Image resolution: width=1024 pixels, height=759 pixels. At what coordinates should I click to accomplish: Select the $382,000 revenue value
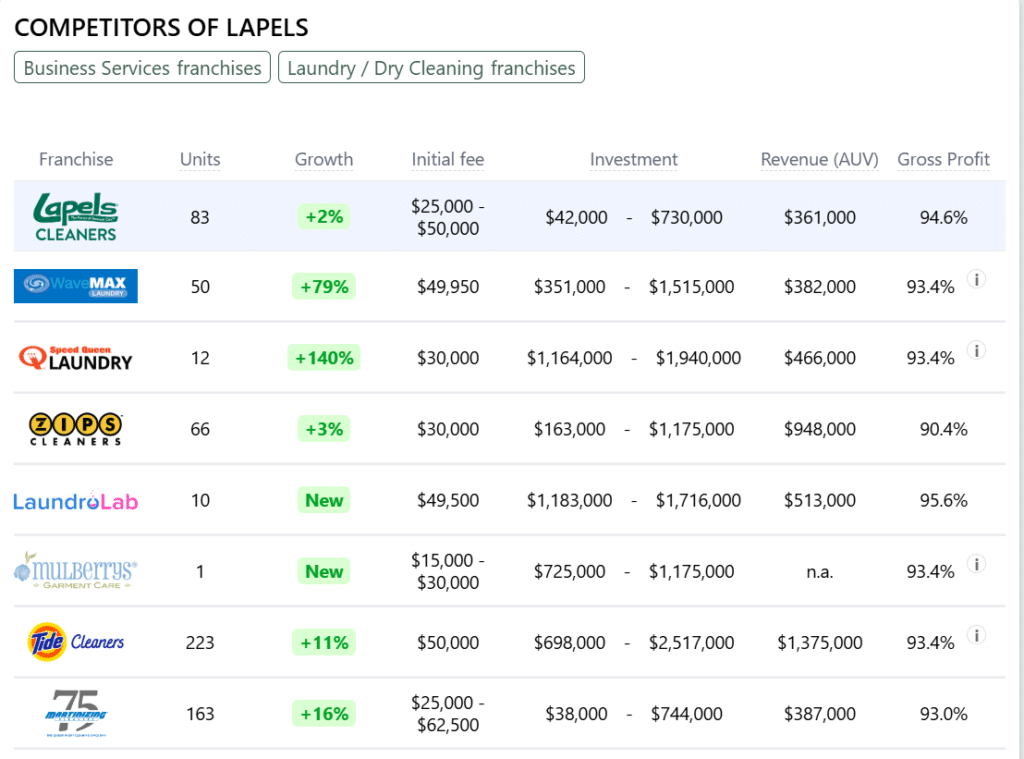[x=820, y=287]
